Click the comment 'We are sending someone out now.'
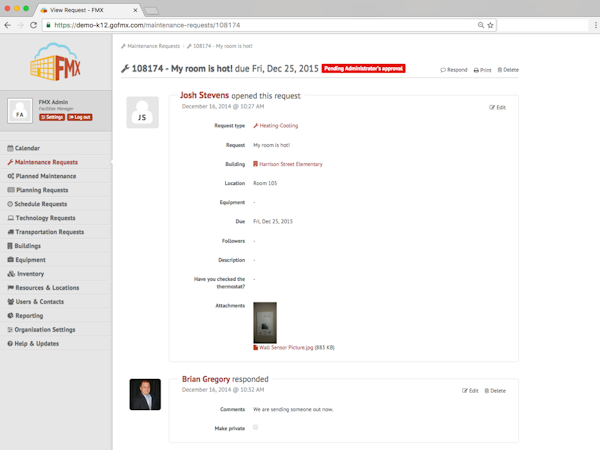The image size is (600, 450). point(293,409)
